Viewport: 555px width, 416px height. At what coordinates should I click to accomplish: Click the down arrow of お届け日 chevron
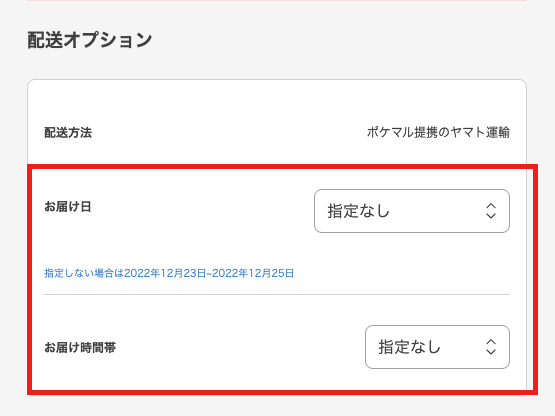pyautogui.click(x=491, y=216)
